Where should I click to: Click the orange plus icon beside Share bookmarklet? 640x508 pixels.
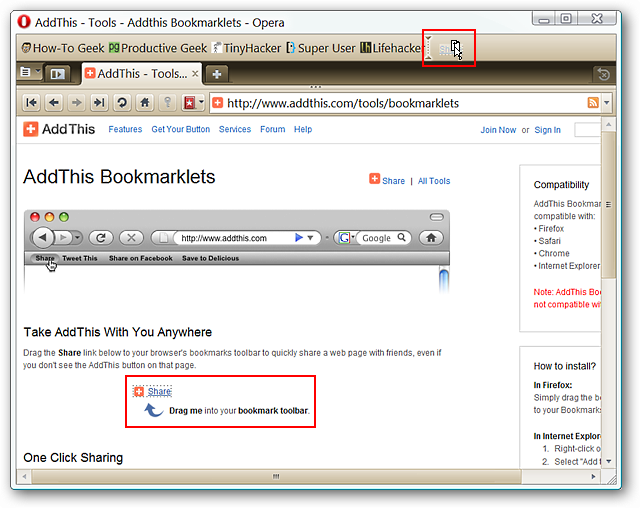click(x=139, y=392)
